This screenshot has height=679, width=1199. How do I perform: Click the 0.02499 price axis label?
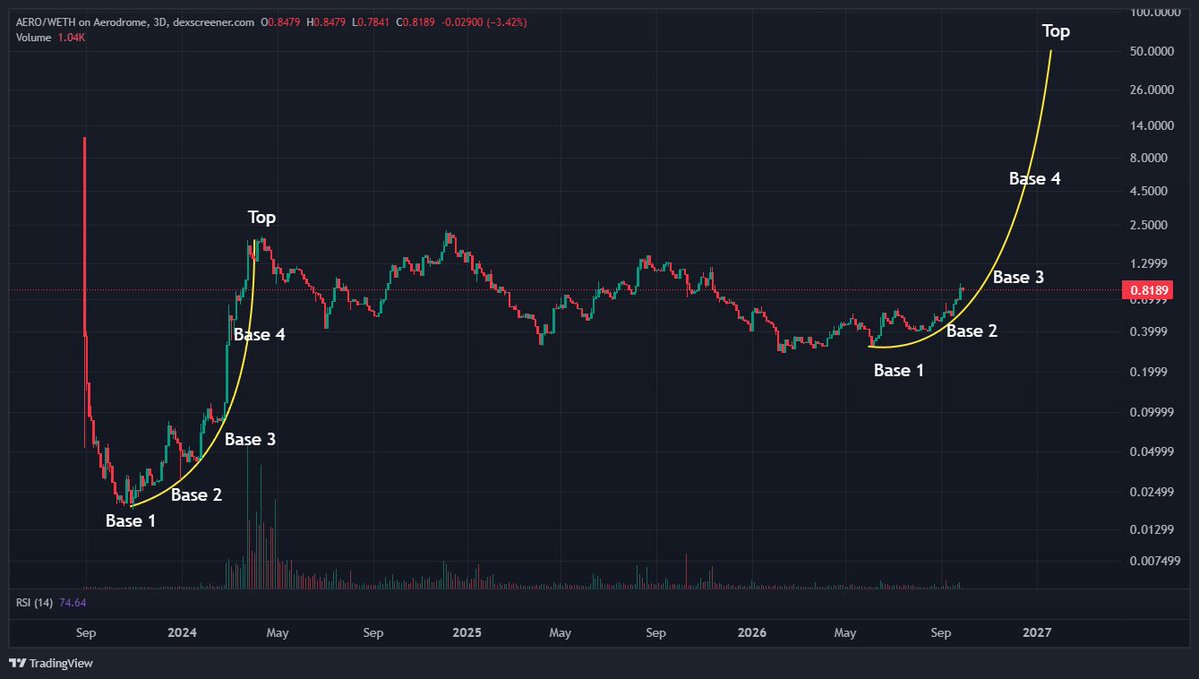pos(1152,492)
